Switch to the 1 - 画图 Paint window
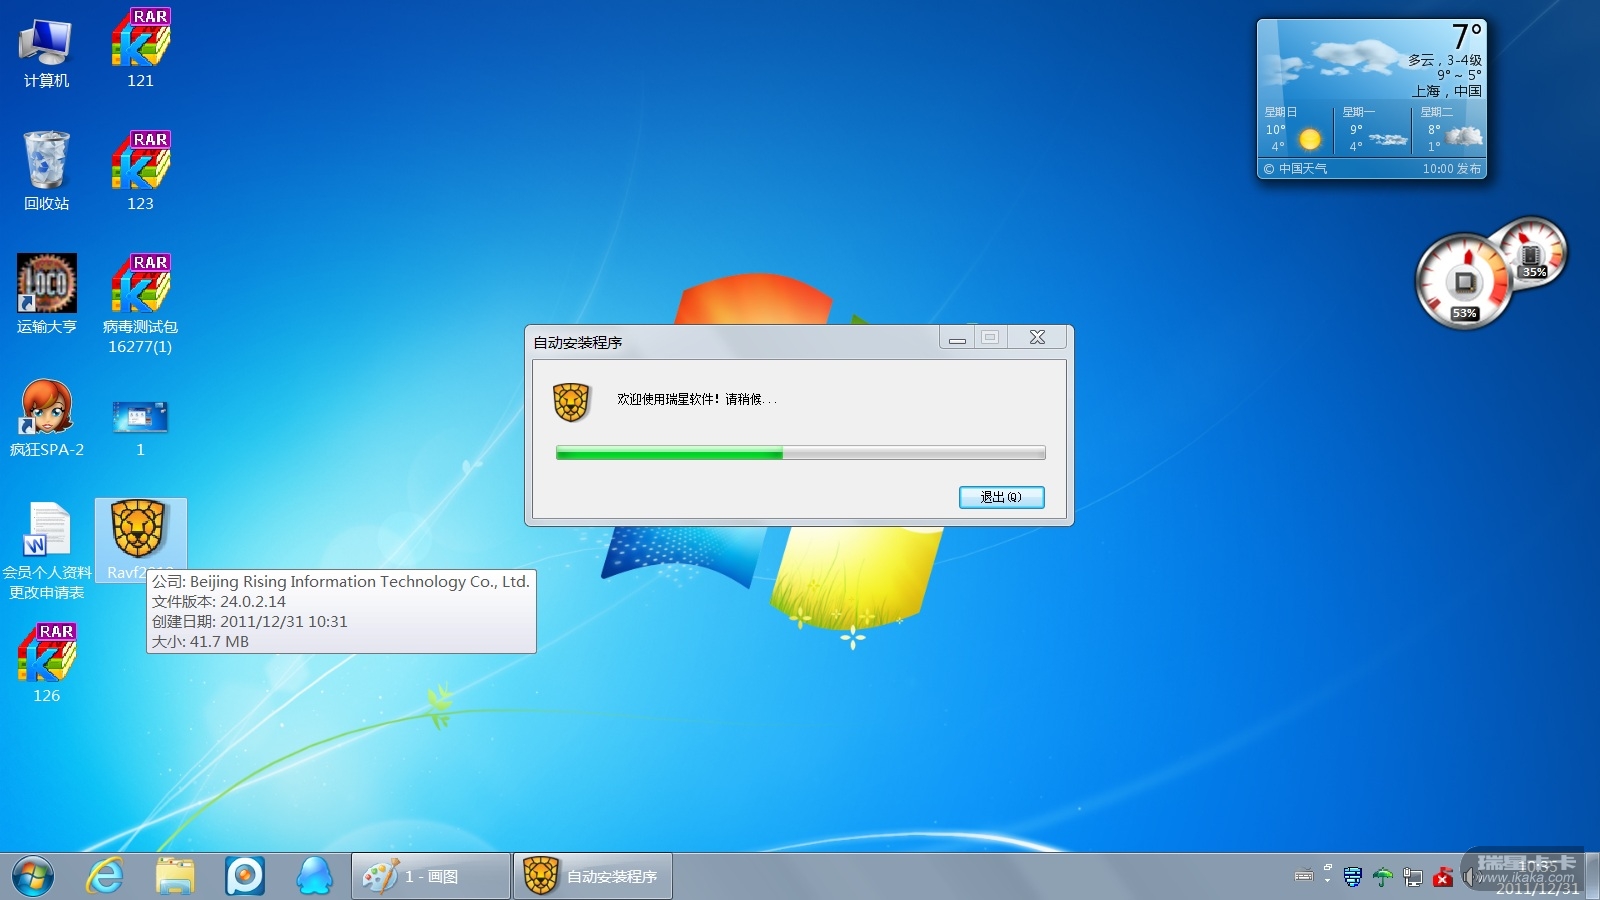The width and height of the screenshot is (1600, 900). coord(431,876)
